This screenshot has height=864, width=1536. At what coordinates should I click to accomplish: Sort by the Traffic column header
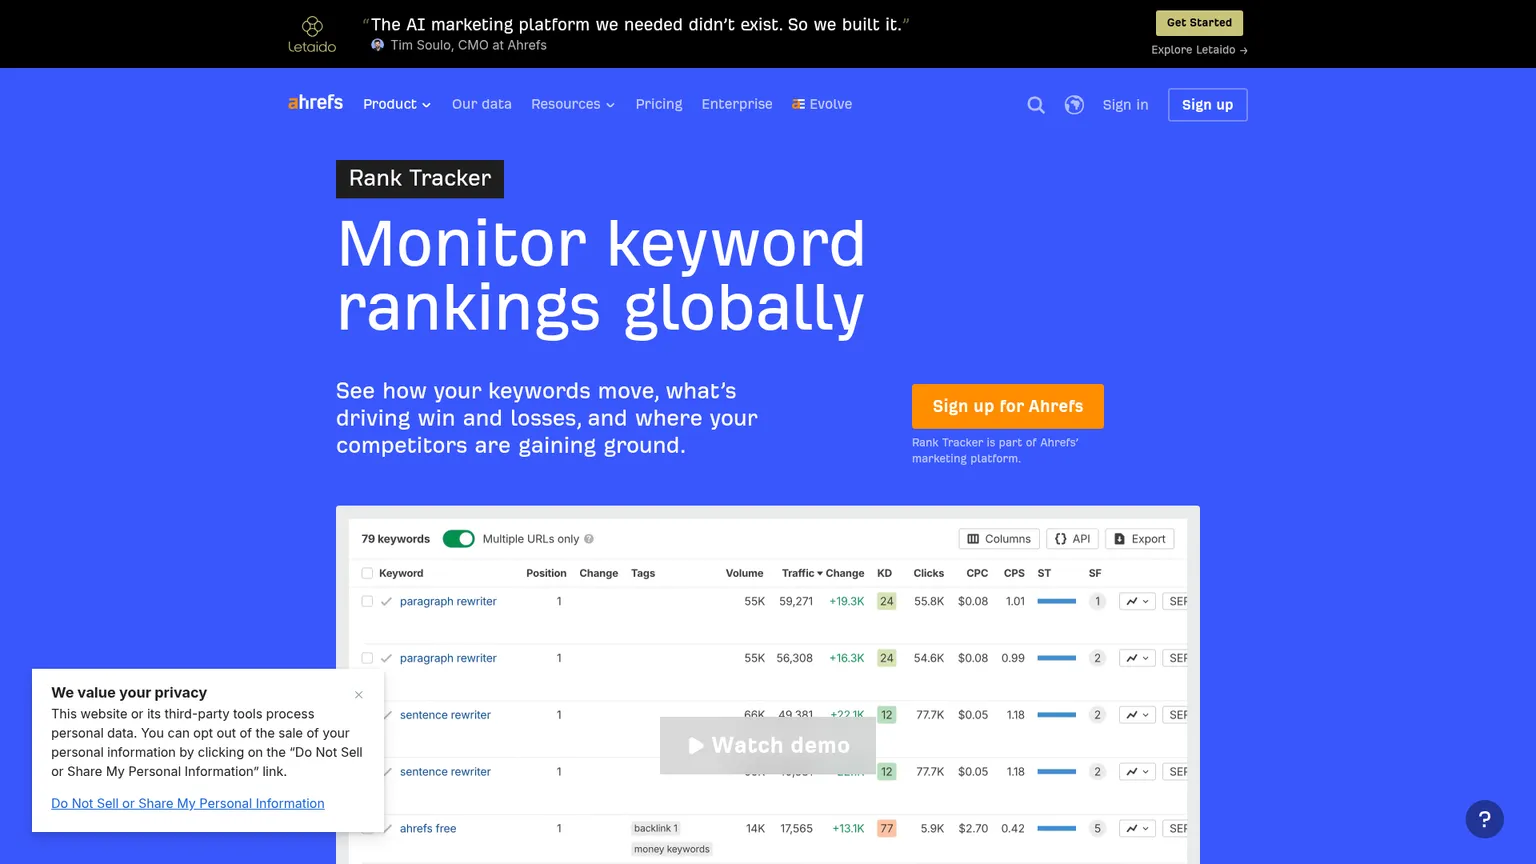[802, 573]
